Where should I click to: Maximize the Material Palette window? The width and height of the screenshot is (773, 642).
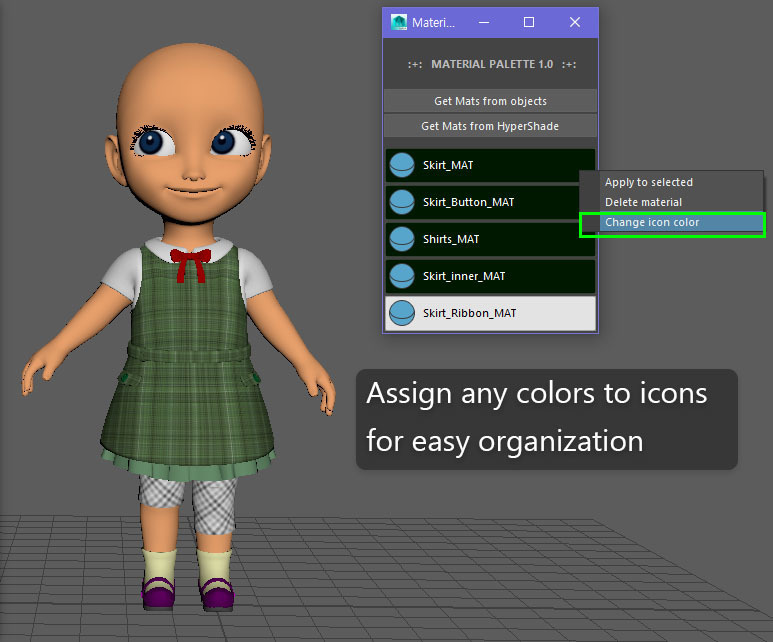coord(529,22)
